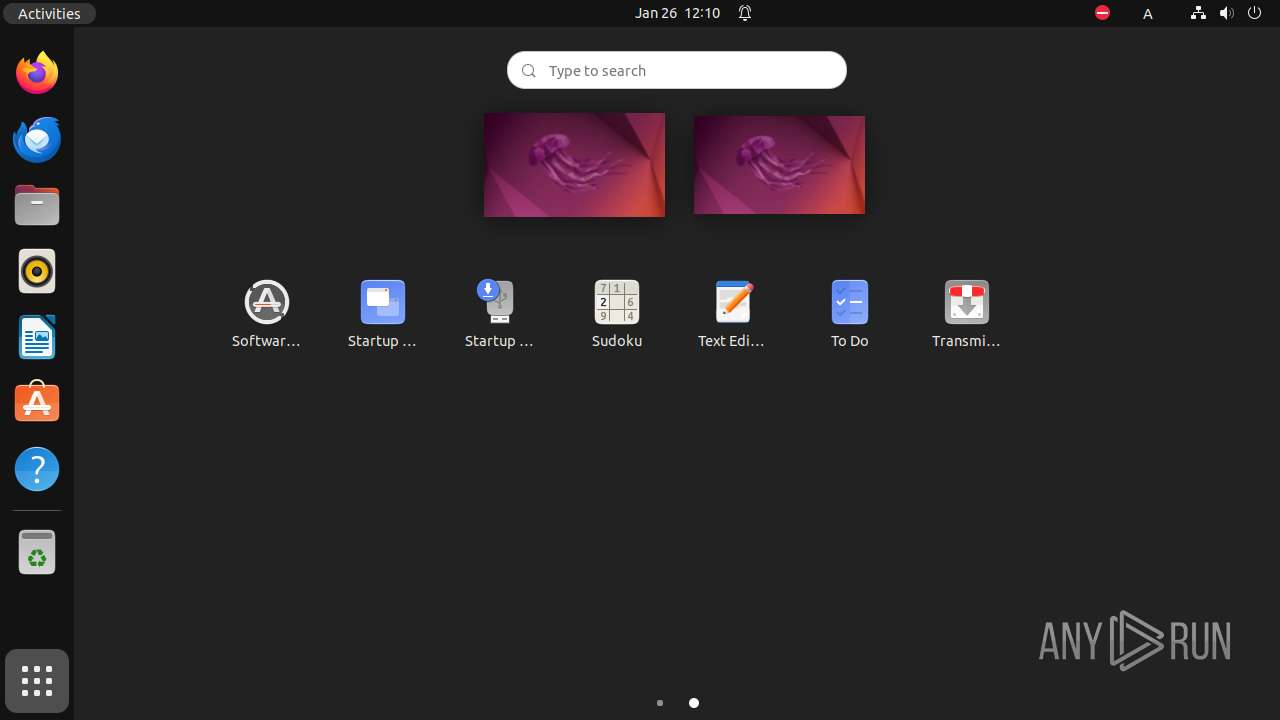Open the Transmission torrent app

(966, 314)
